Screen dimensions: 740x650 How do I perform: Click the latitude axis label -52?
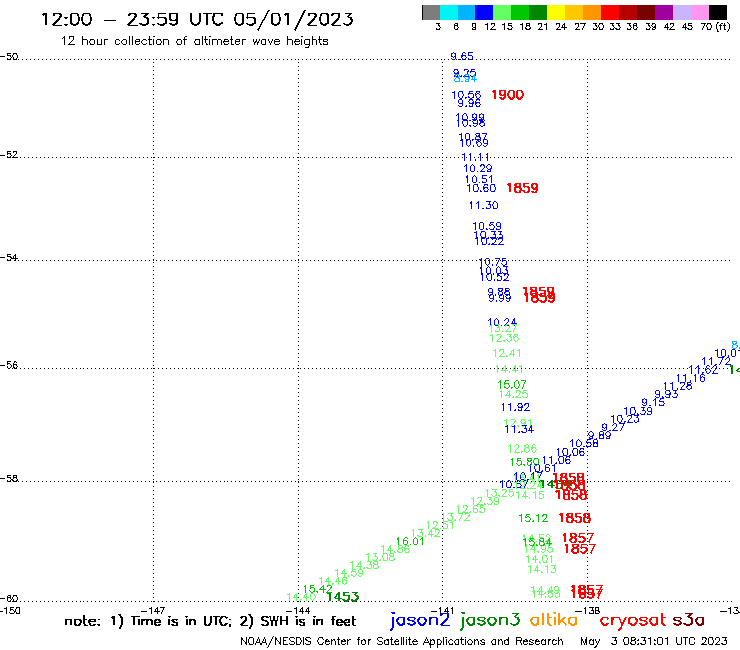[9, 155]
